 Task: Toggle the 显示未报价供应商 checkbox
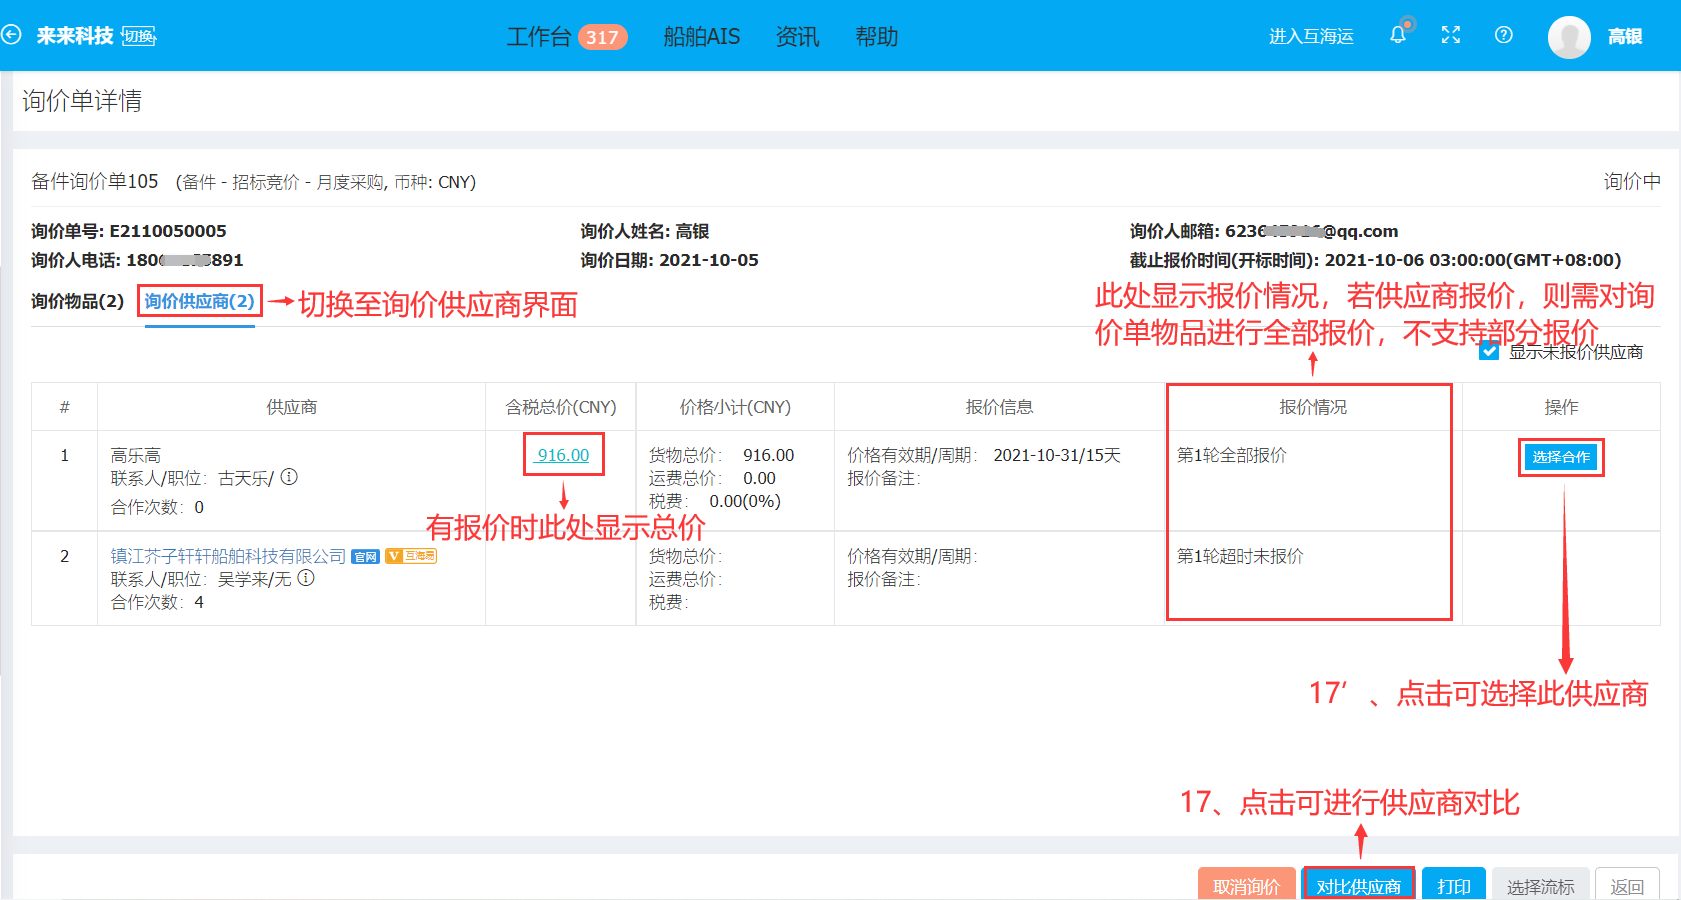point(1489,351)
